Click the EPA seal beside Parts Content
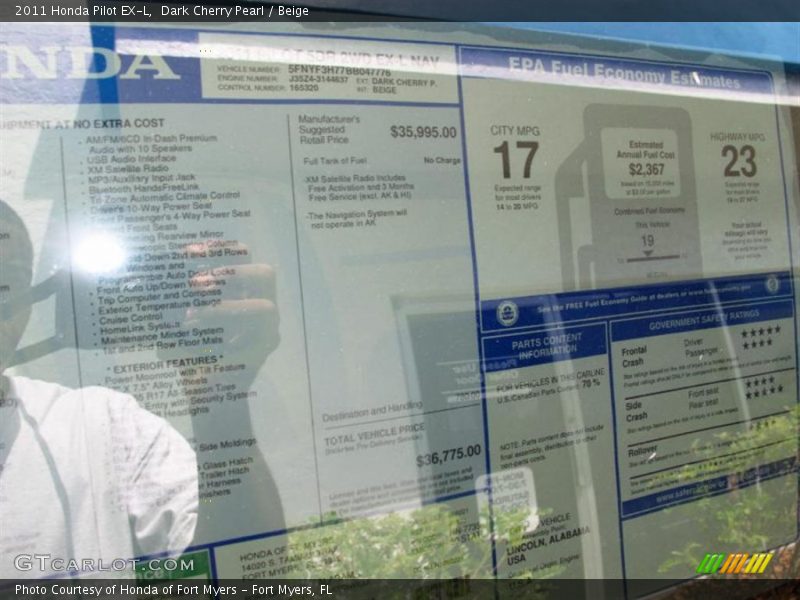 tap(507, 314)
